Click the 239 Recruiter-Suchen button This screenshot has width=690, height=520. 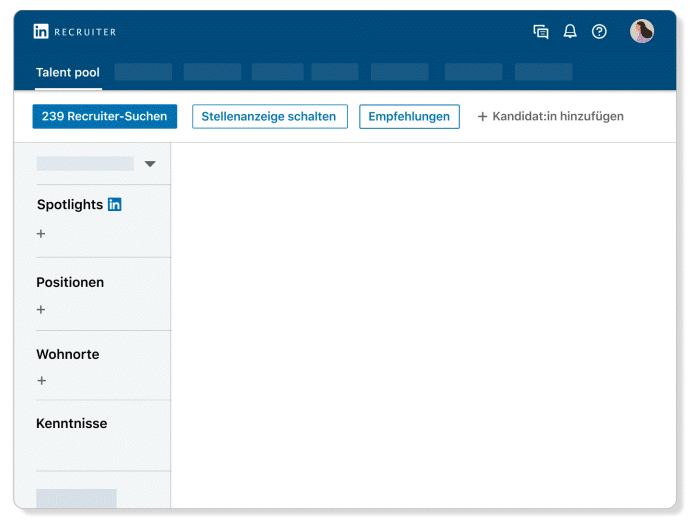pyautogui.click(x=104, y=117)
